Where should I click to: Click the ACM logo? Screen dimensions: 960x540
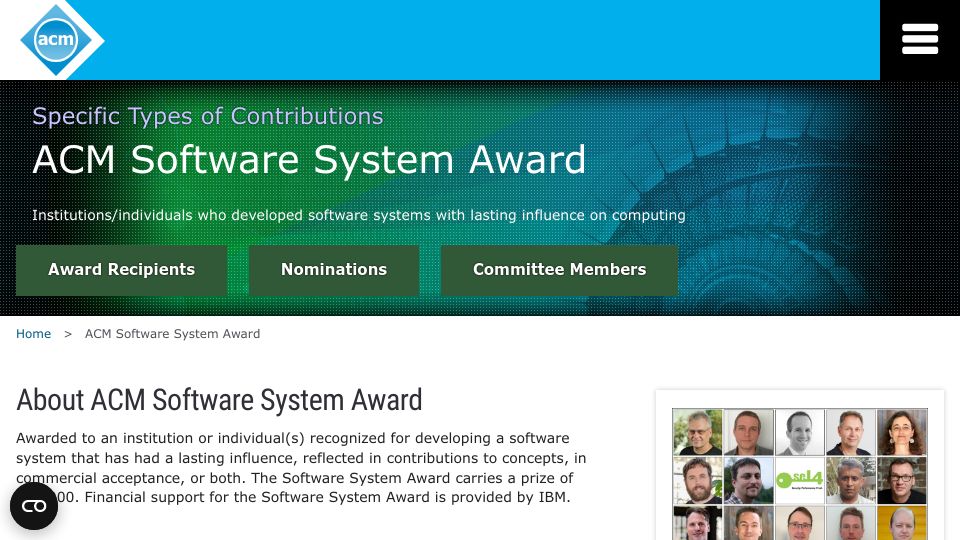coord(61,39)
